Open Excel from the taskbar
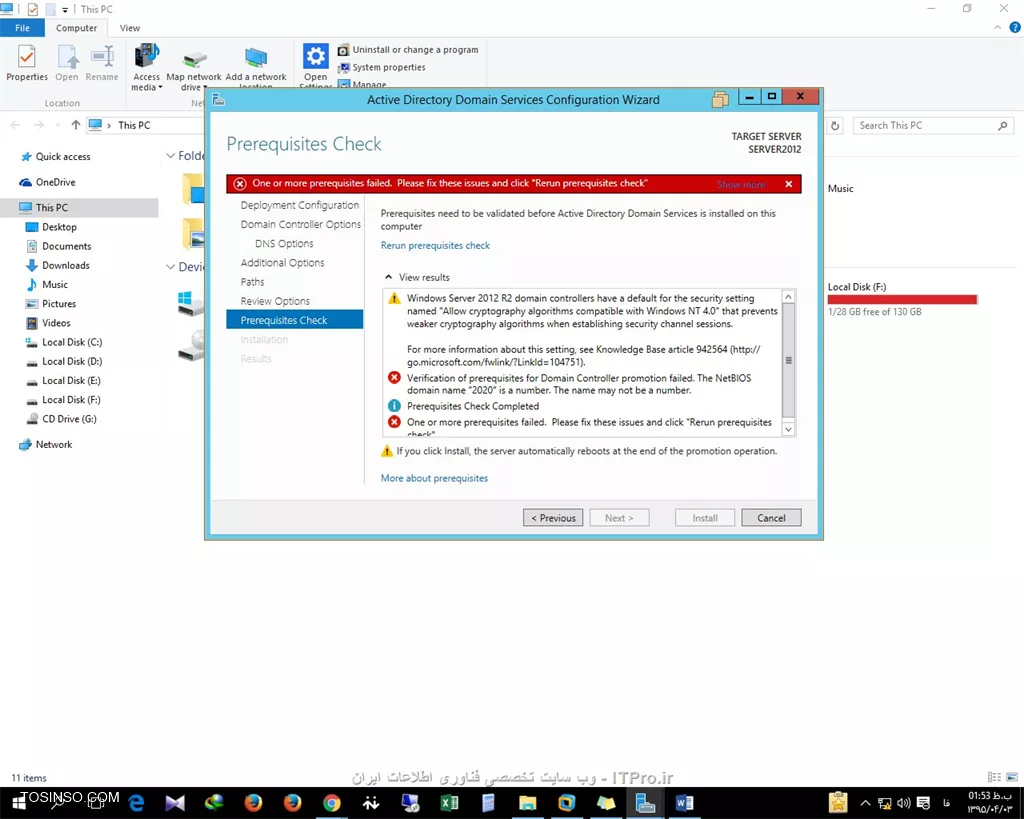The width and height of the screenshot is (1024, 819). tap(449, 803)
